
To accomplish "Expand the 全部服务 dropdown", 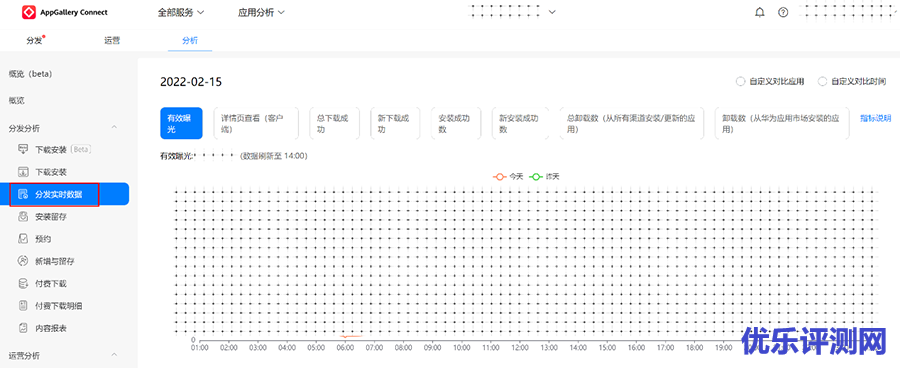I will 181,12.
